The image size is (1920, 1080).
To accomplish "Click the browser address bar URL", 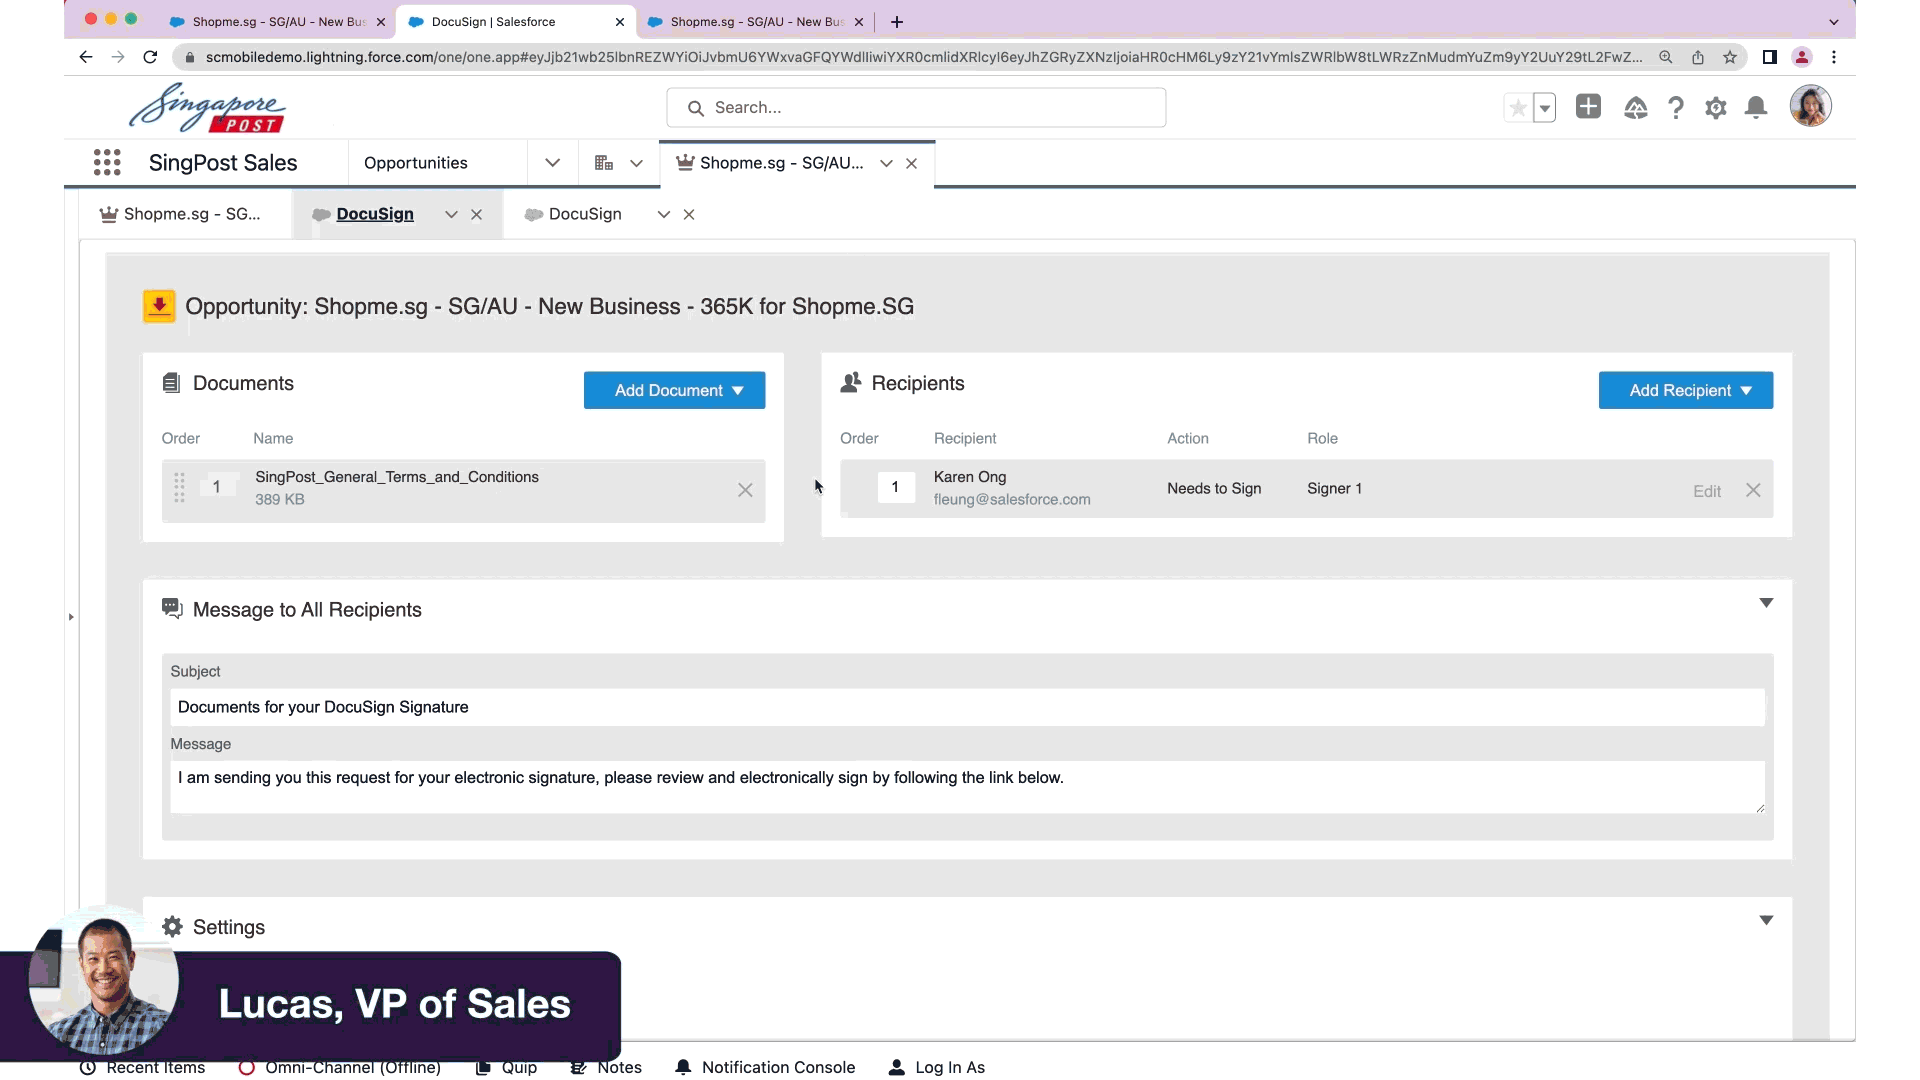I will 923,57.
